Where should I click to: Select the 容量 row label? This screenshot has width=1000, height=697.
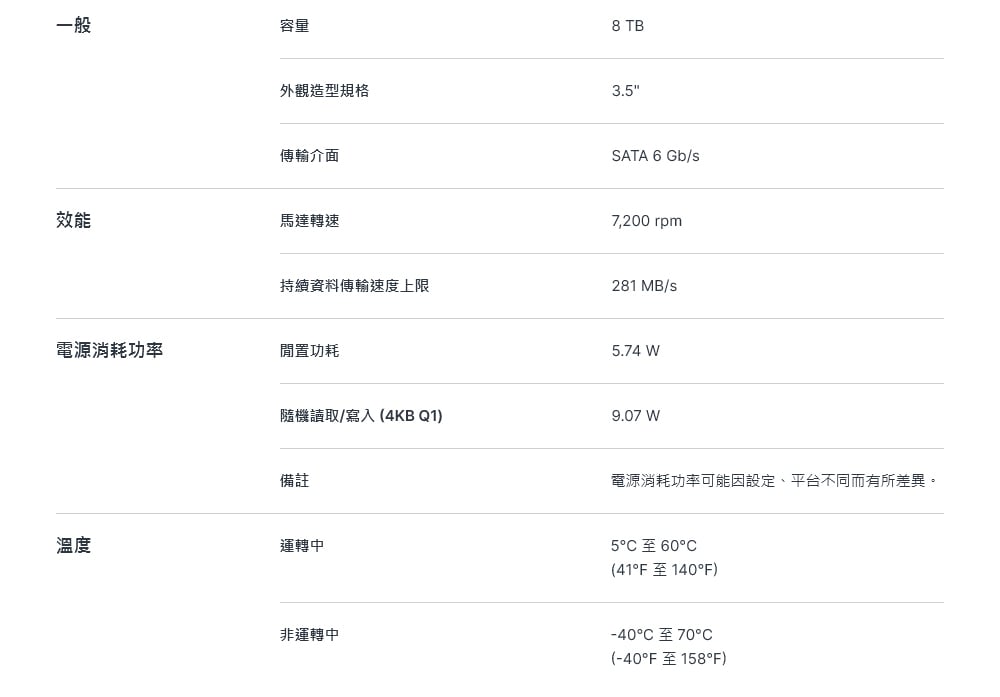click(295, 26)
